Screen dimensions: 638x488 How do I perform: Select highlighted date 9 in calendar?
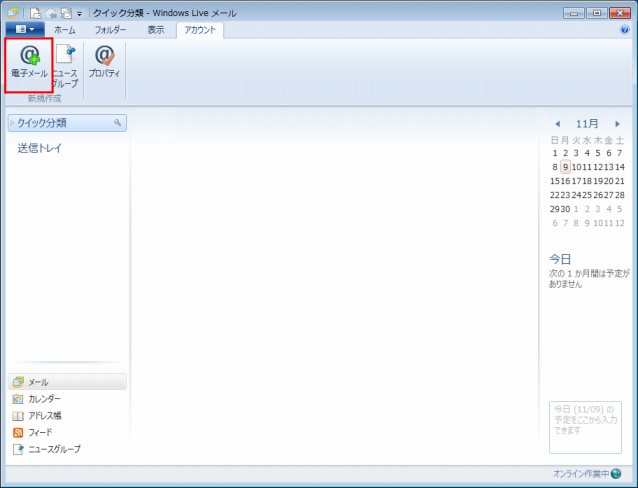[565, 167]
